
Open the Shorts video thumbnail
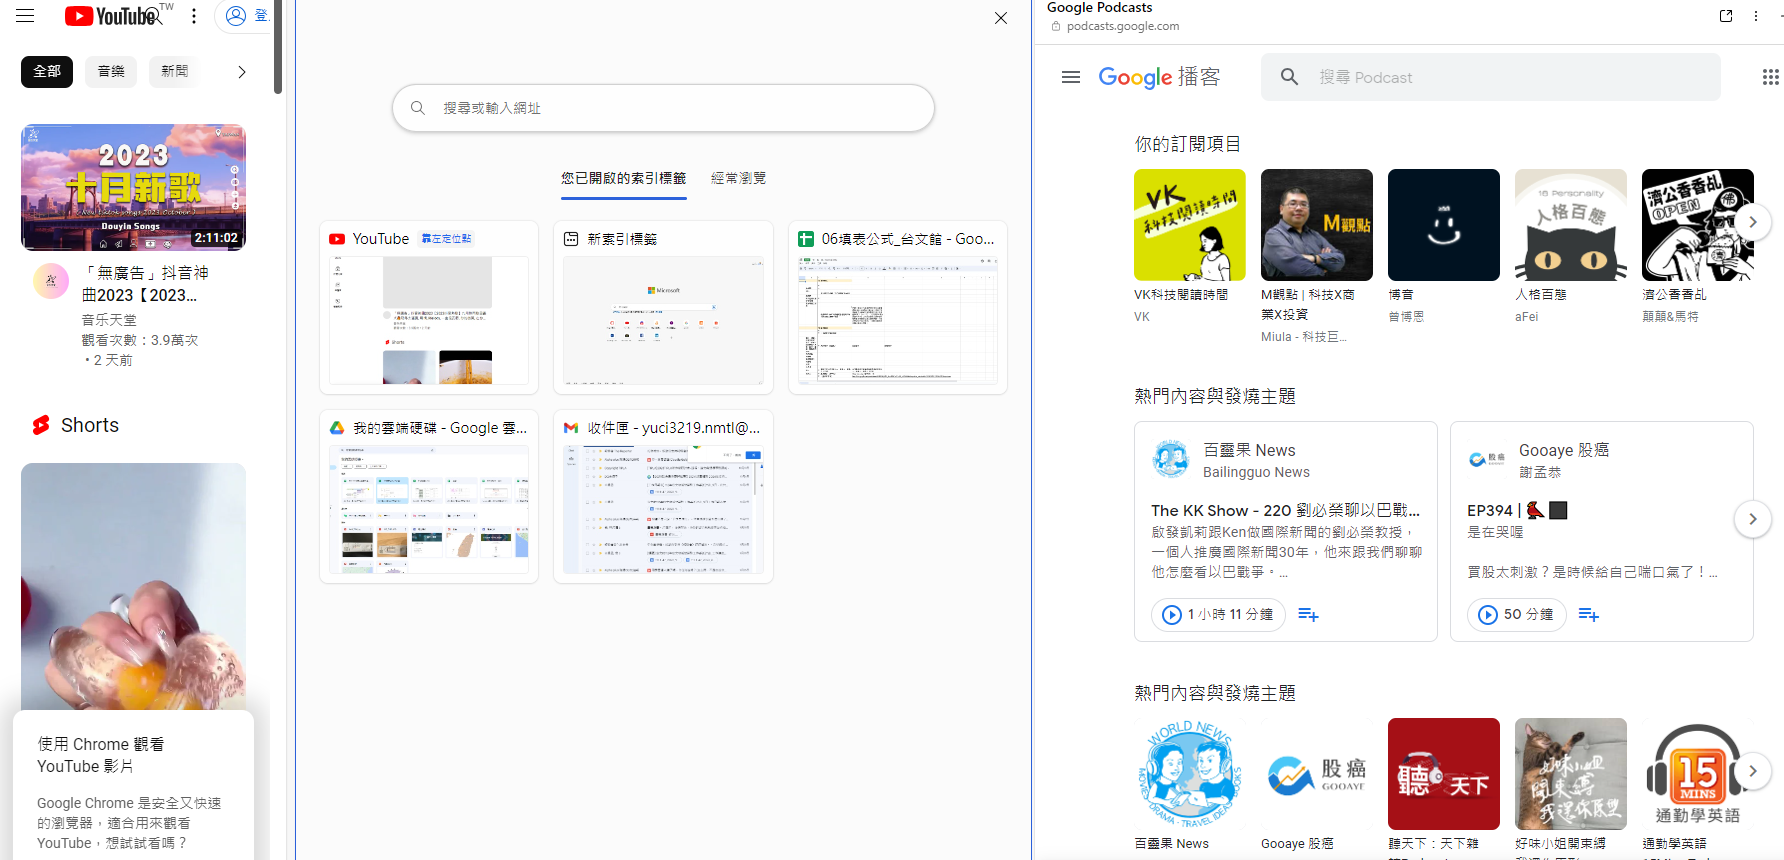(x=133, y=587)
